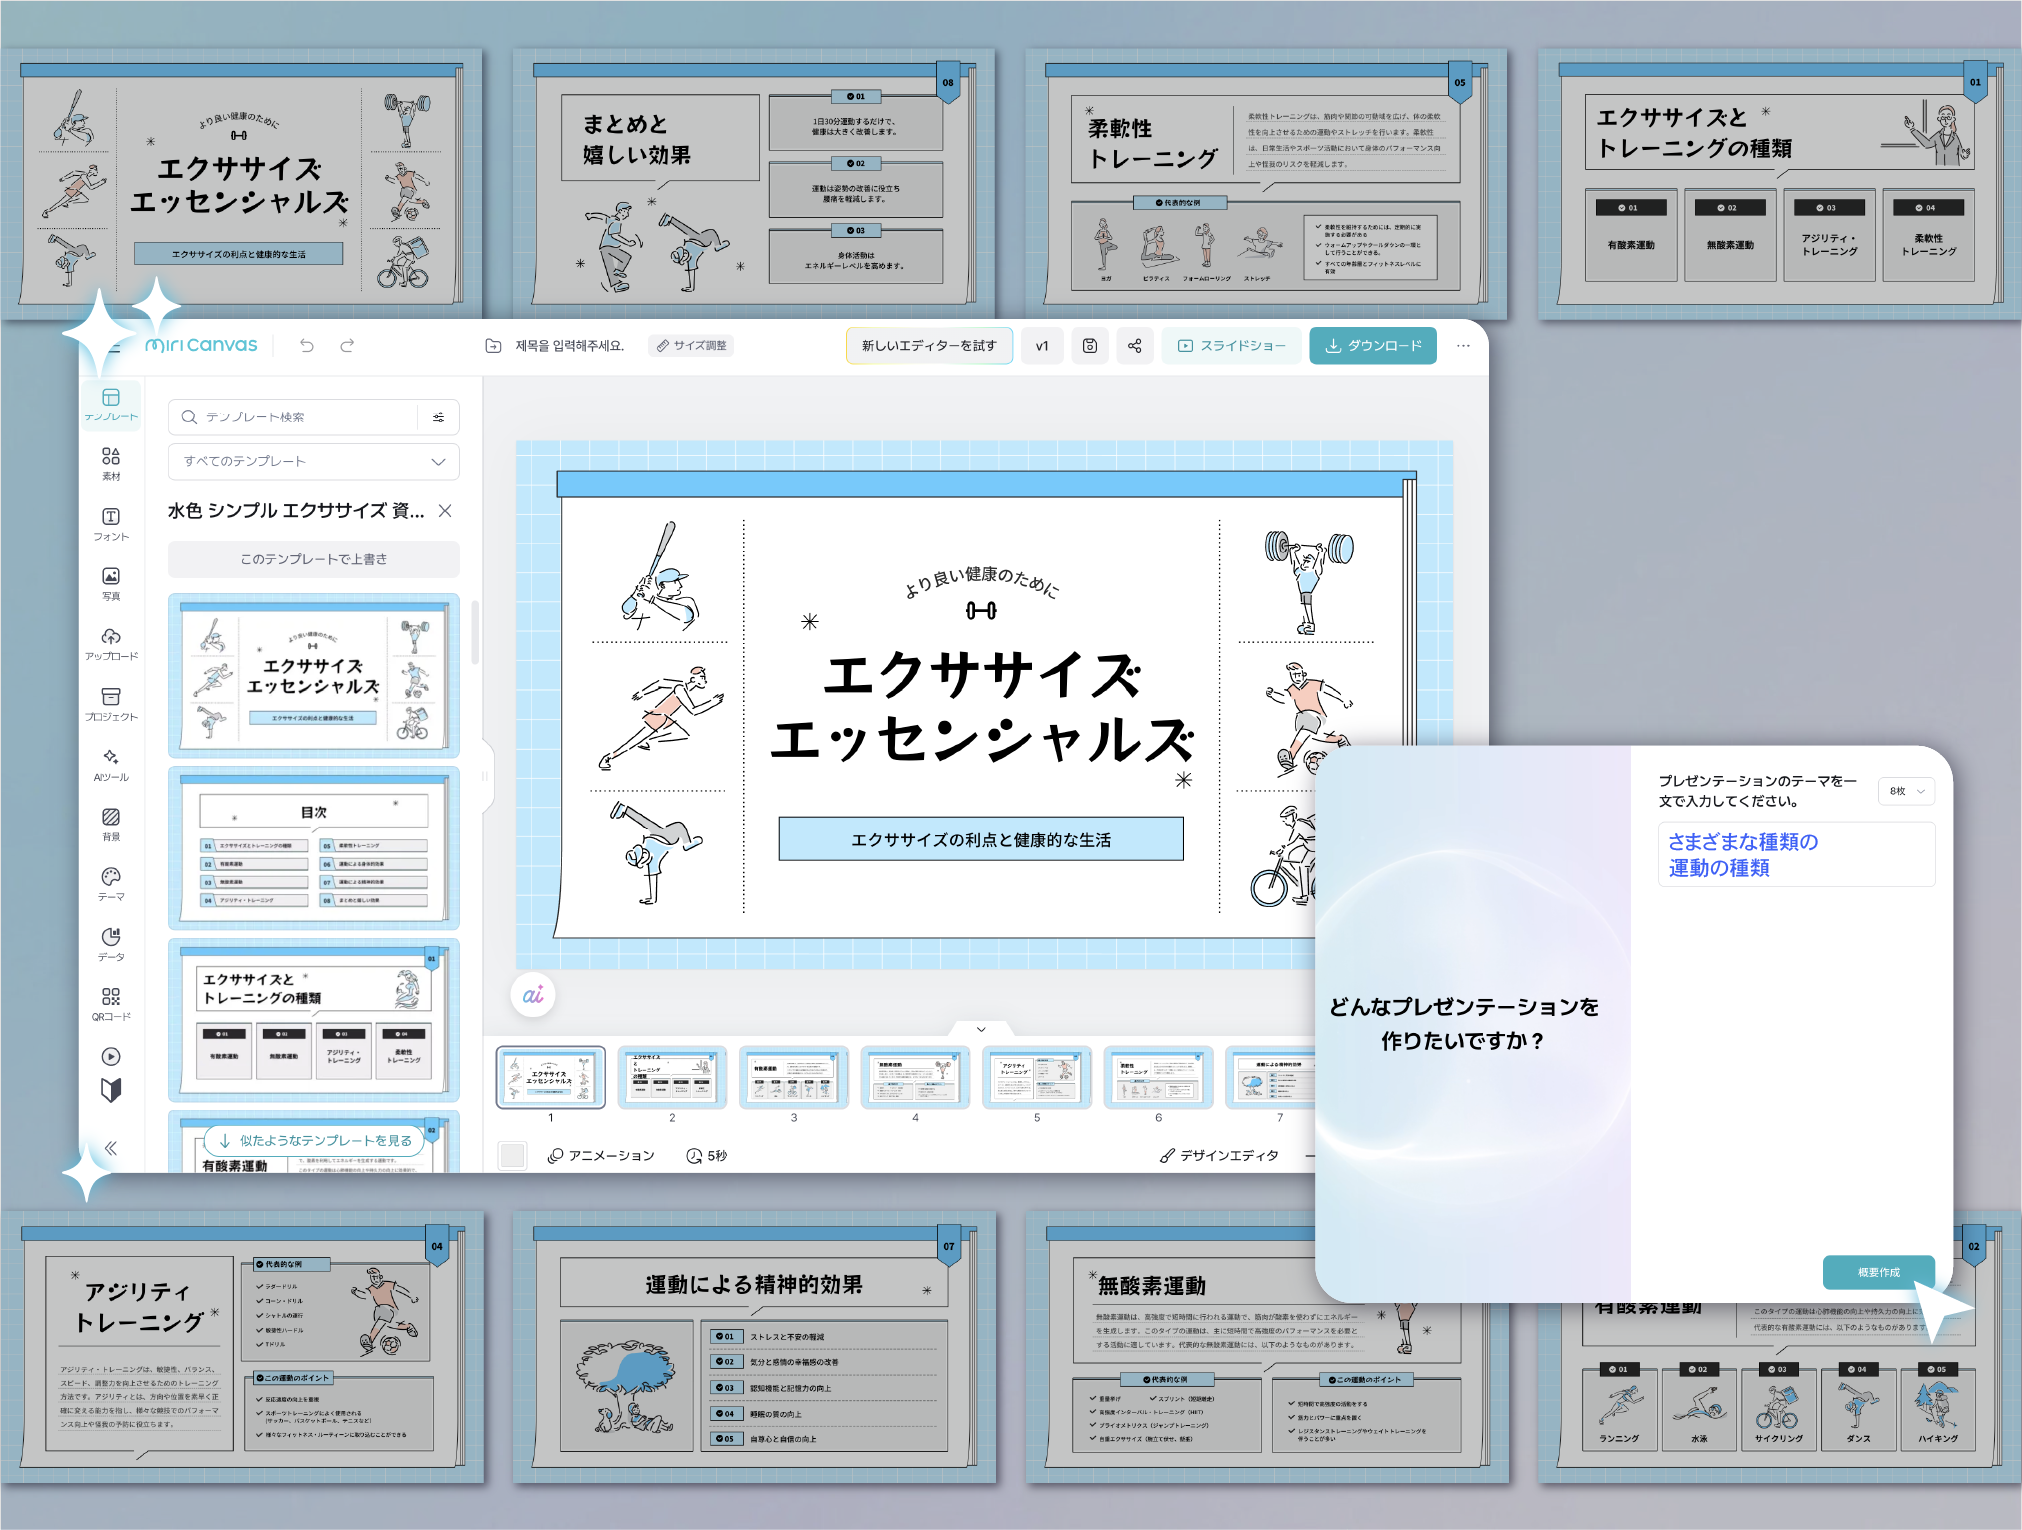Open the アニメーション animation settings
Viewport: 2022px width, 1530px height.
pyautogui.click(x=601, y=1155)
